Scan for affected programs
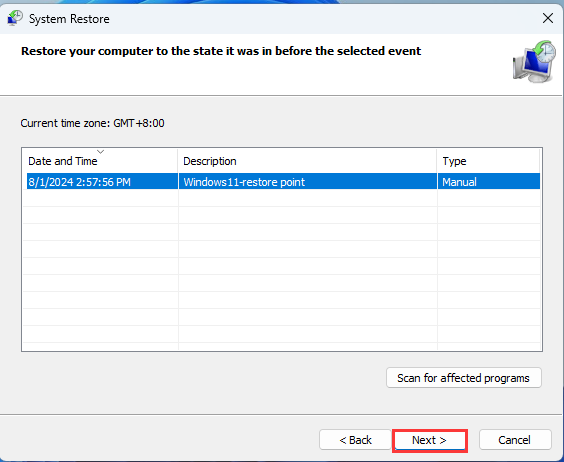The height and width of the screenshot is (462, 564). [464, 378]
